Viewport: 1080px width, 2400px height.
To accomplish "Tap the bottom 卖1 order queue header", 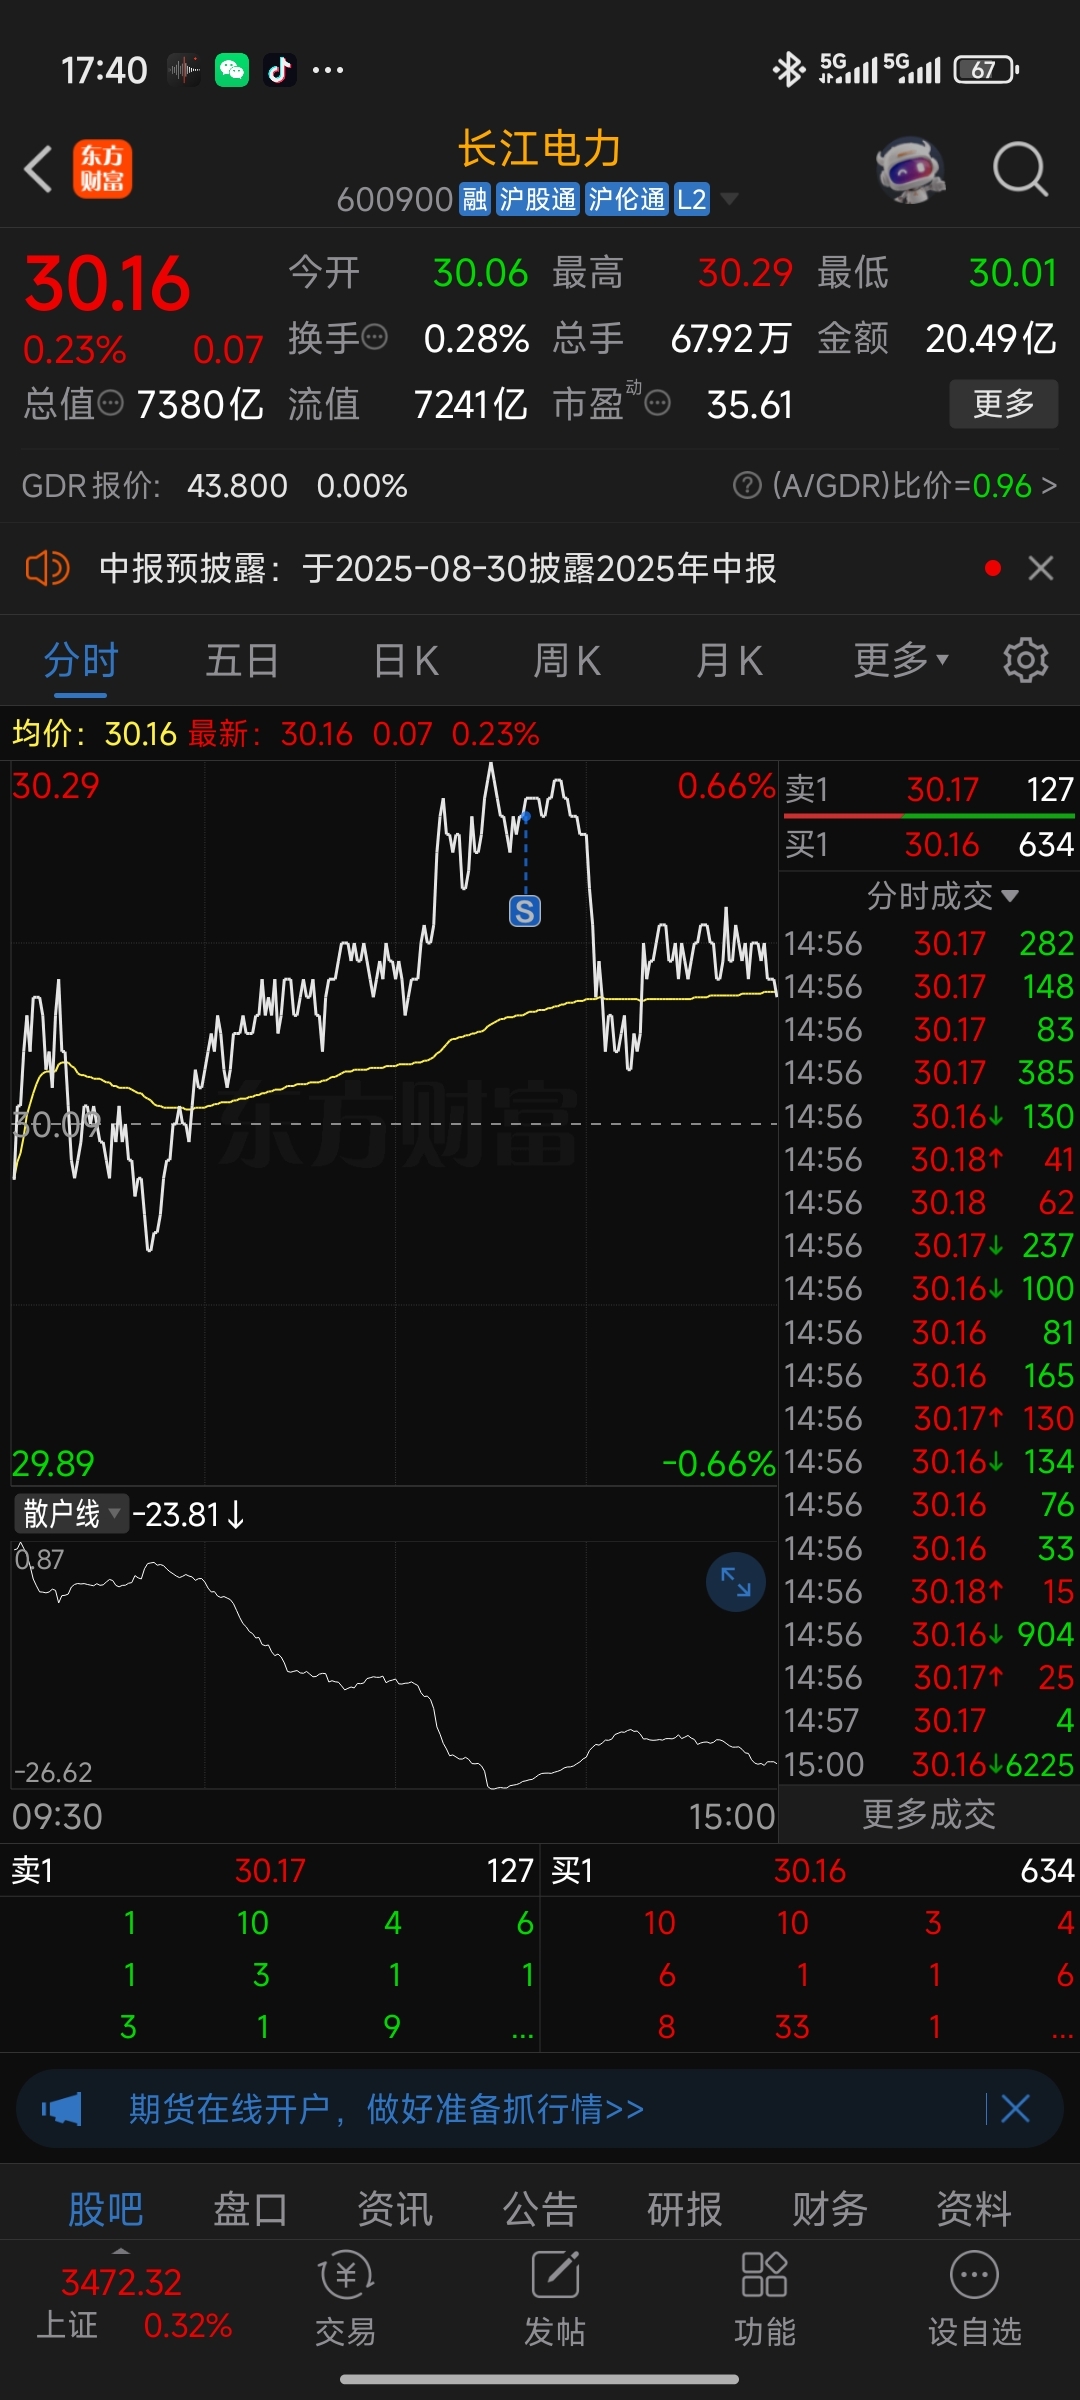I will coord(270,1870).
